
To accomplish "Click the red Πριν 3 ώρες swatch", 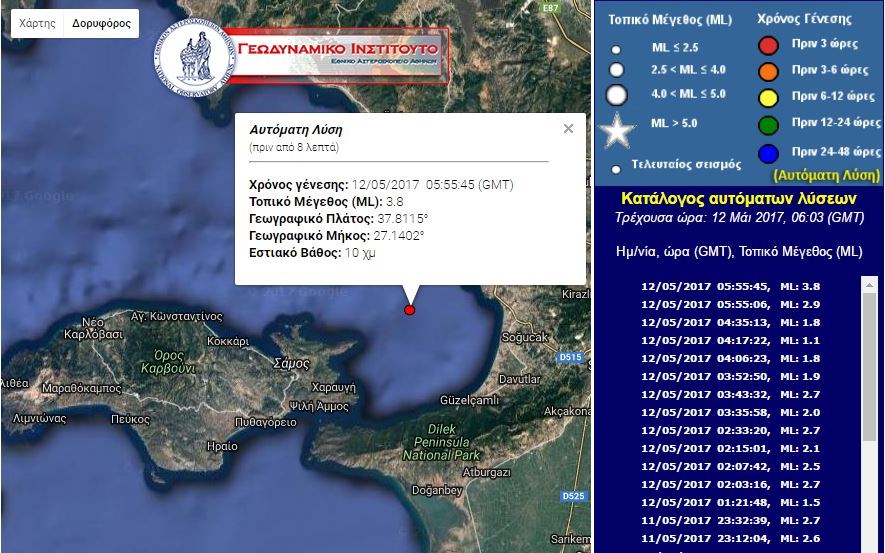I will click(768, 45).
